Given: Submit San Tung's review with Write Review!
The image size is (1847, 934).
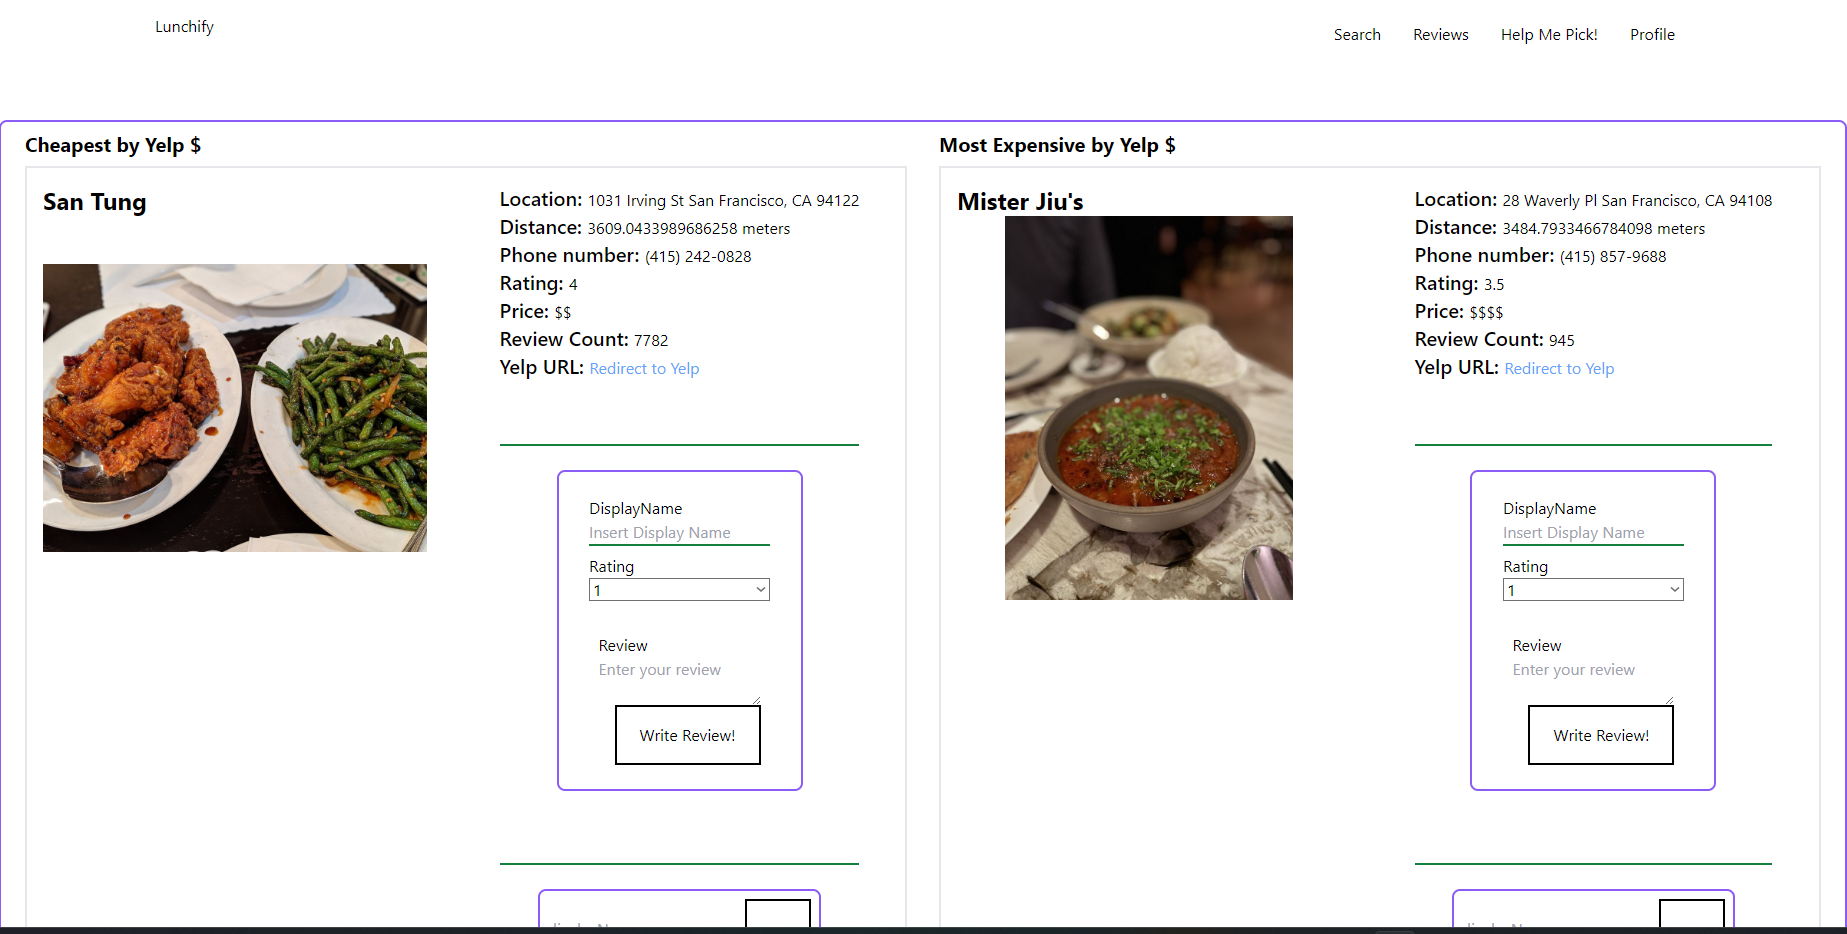Looking at the screenshot, I should click(688, 735).
